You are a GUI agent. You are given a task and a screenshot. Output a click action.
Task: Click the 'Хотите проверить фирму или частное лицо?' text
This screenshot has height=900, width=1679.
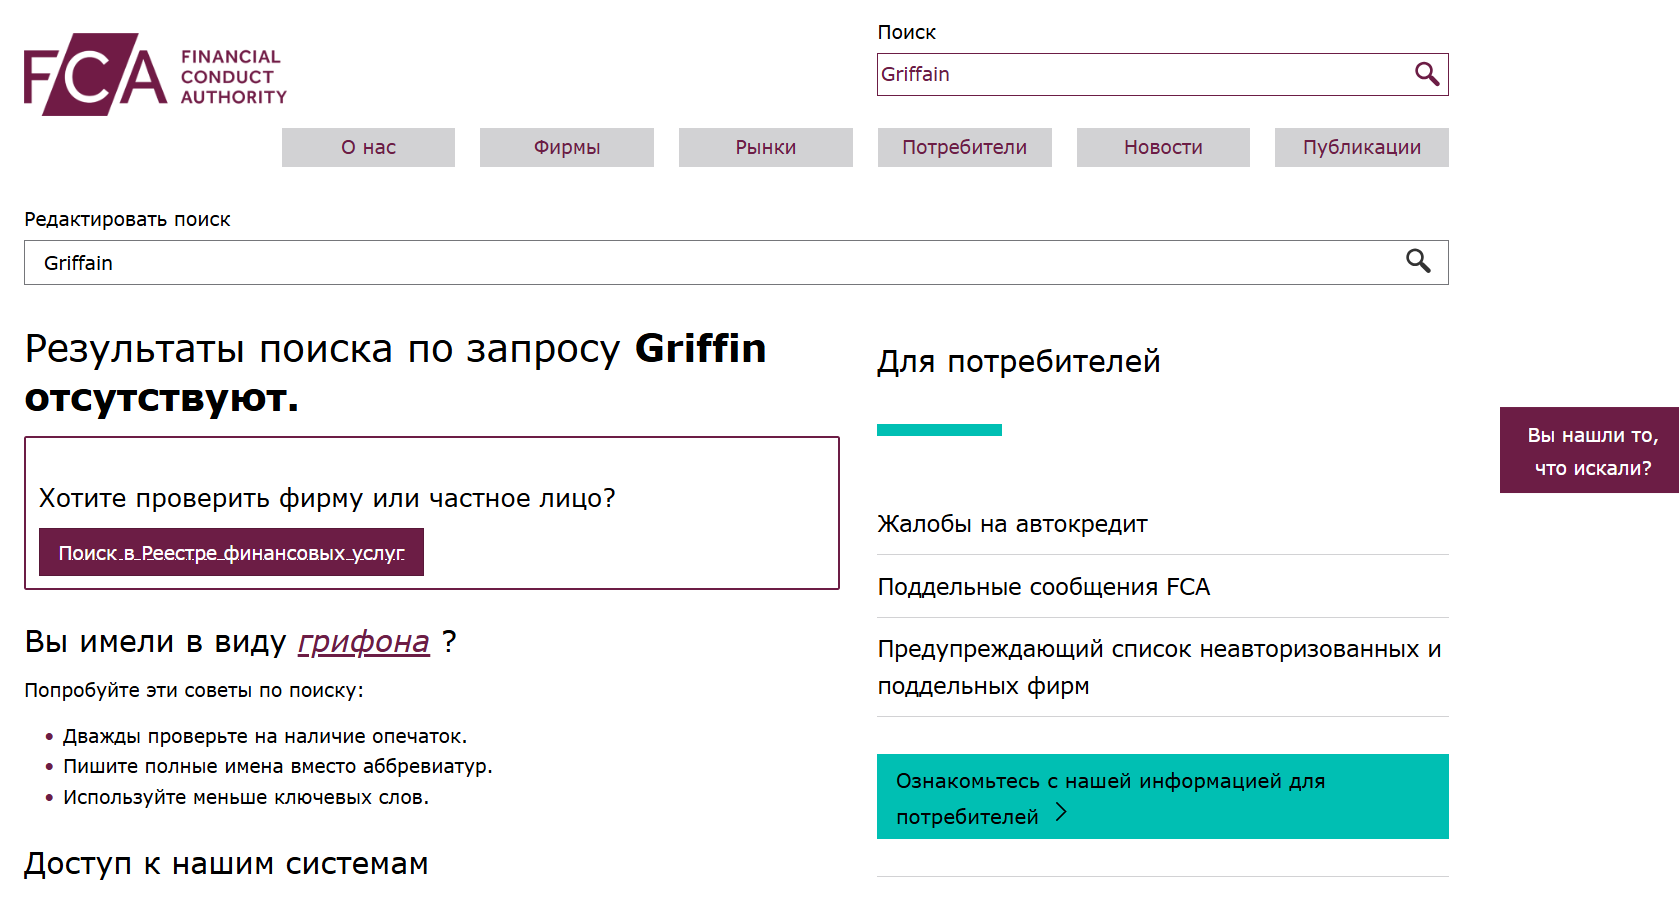click(x=327, y=498)
